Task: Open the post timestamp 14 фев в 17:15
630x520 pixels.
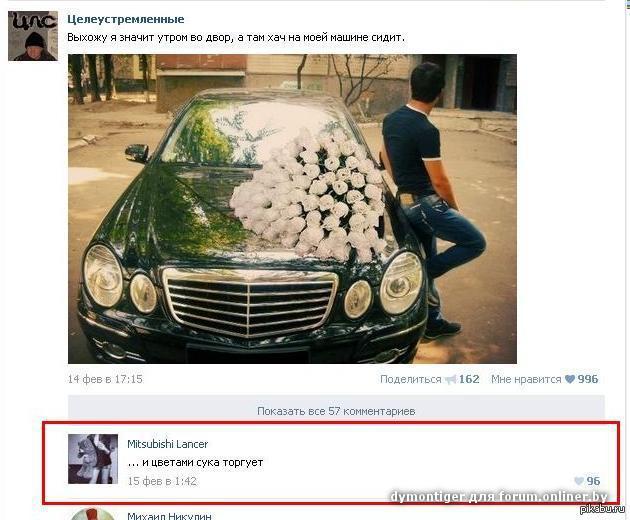Action: pos(105,379)
